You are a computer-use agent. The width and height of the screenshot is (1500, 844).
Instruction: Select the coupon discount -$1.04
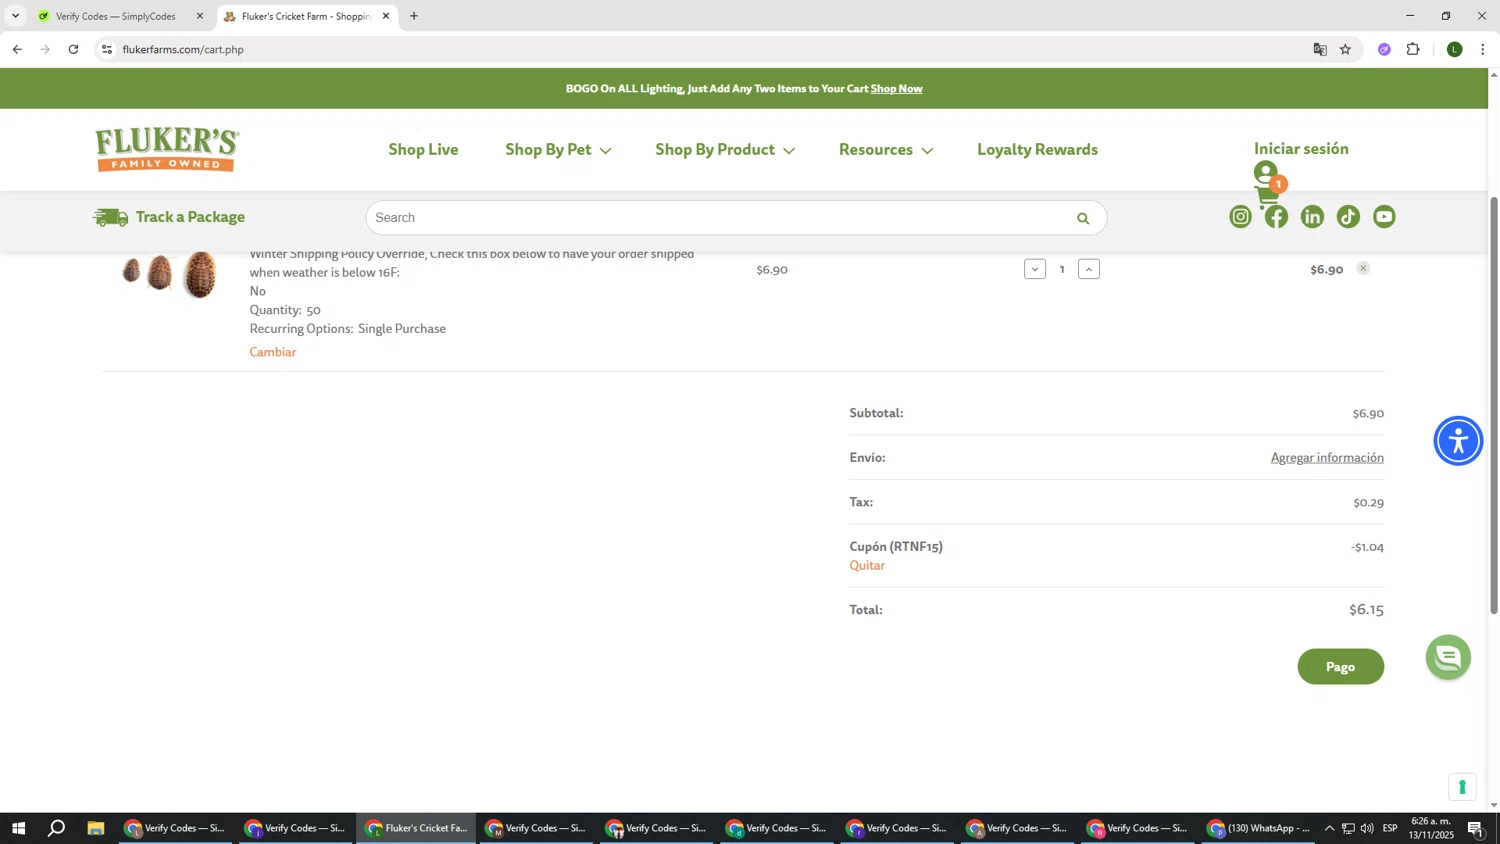1367,547
